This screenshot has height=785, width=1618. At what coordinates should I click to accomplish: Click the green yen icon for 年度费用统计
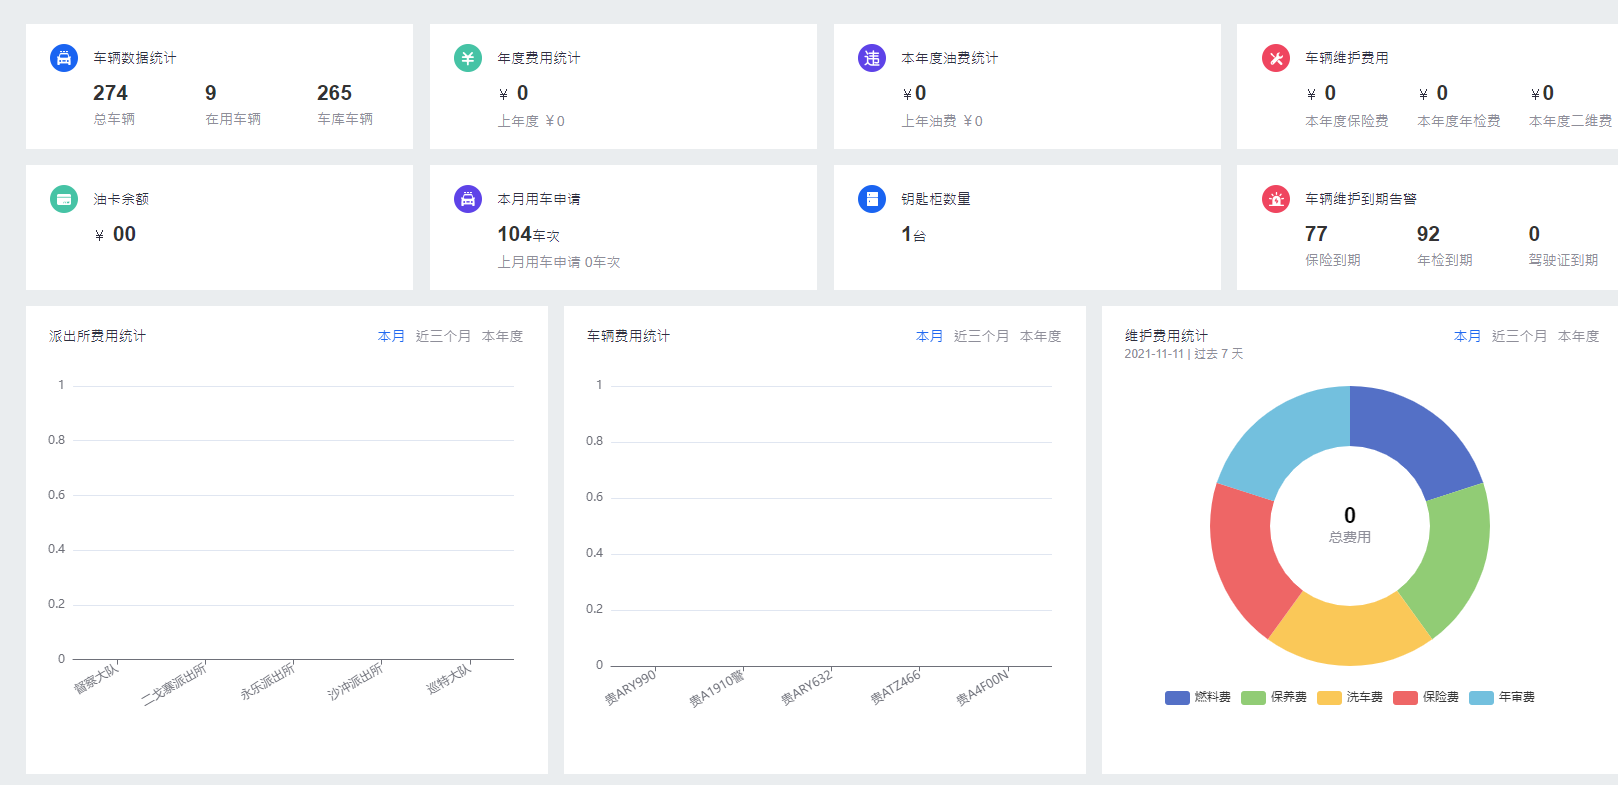[x=468, y=58]
